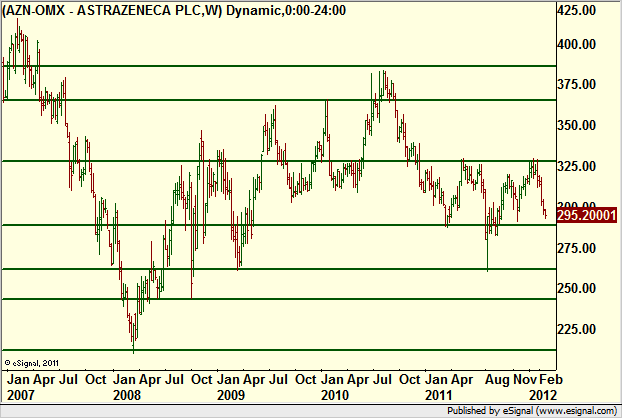Click the 2010 year label
This screenshot has width=622, height=418.
335,395
